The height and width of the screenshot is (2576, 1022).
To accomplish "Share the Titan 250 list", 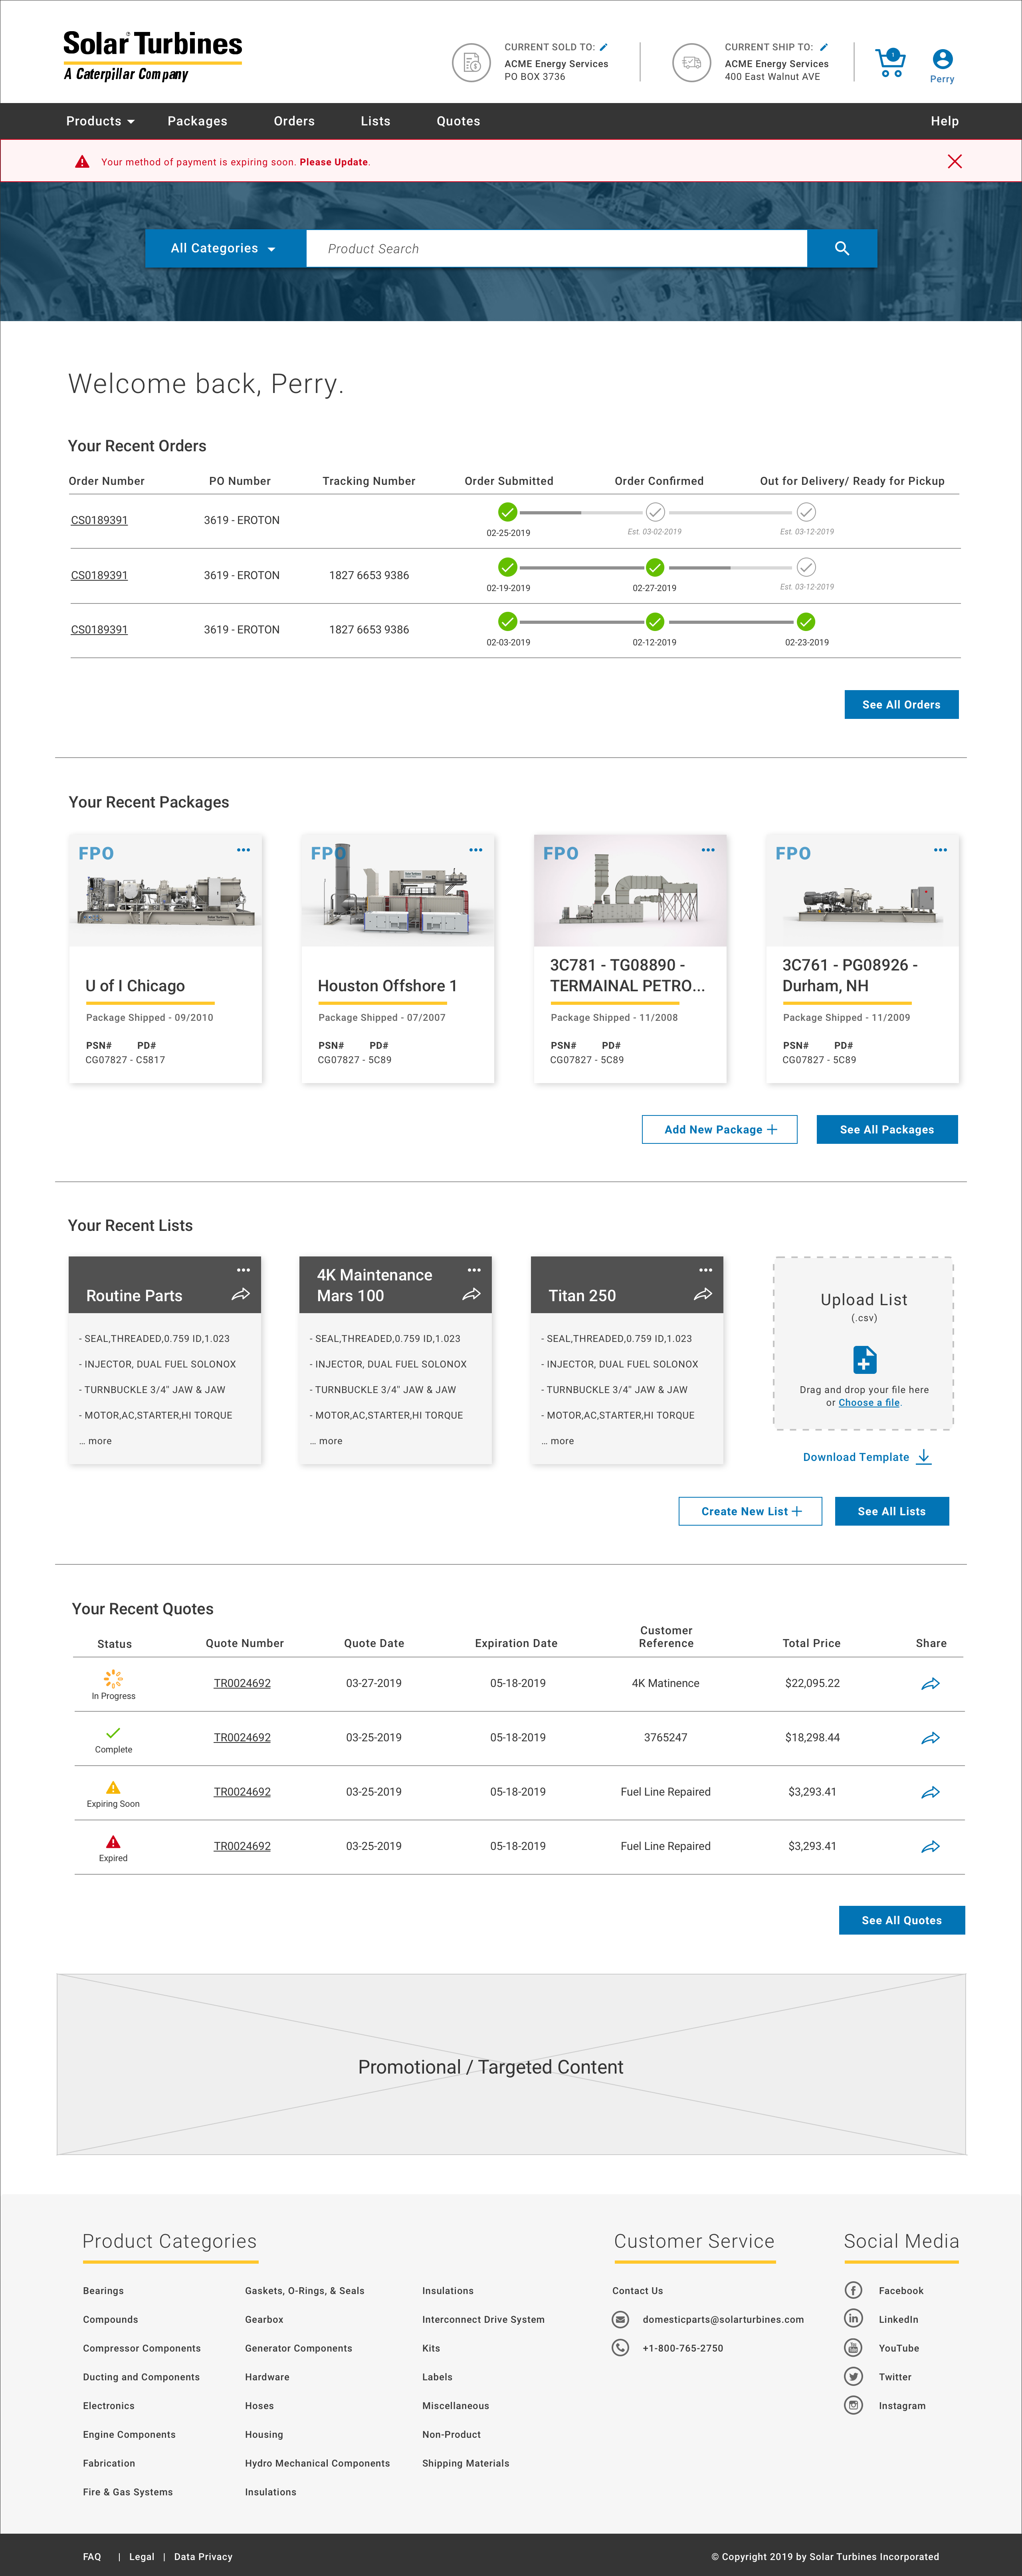I will point(703,1294).
